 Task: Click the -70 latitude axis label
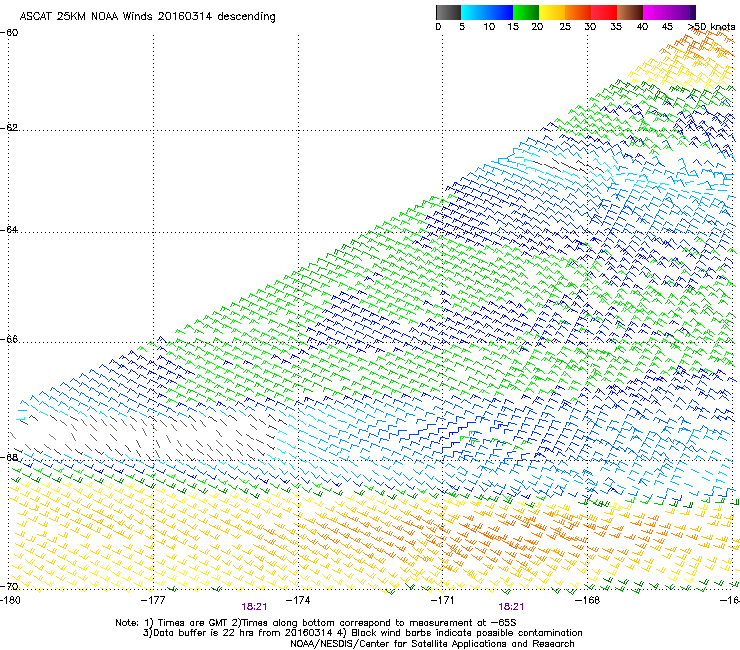tap(9, 586)
